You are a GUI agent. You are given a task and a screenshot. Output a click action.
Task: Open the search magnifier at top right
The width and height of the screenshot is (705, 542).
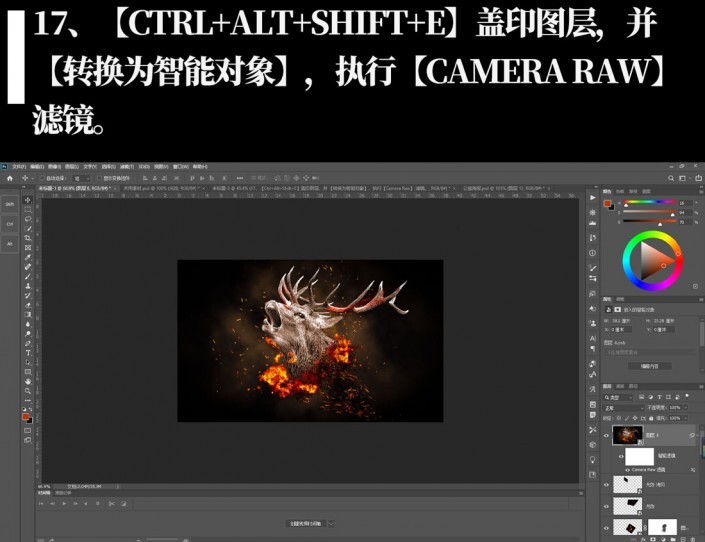[x=671, y=178]
